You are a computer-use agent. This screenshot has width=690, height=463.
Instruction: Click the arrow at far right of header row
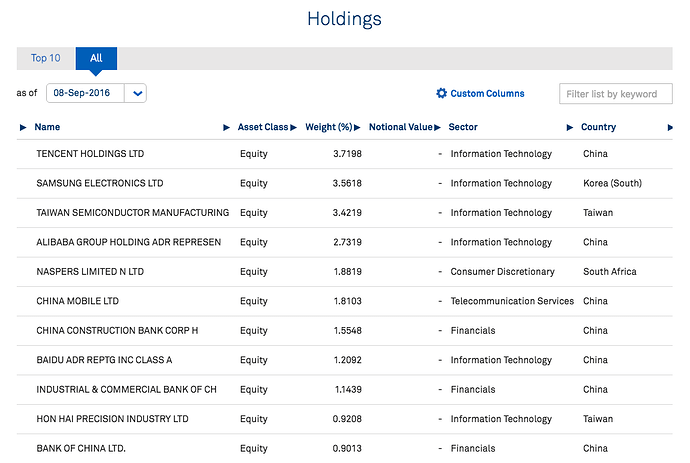670,127
